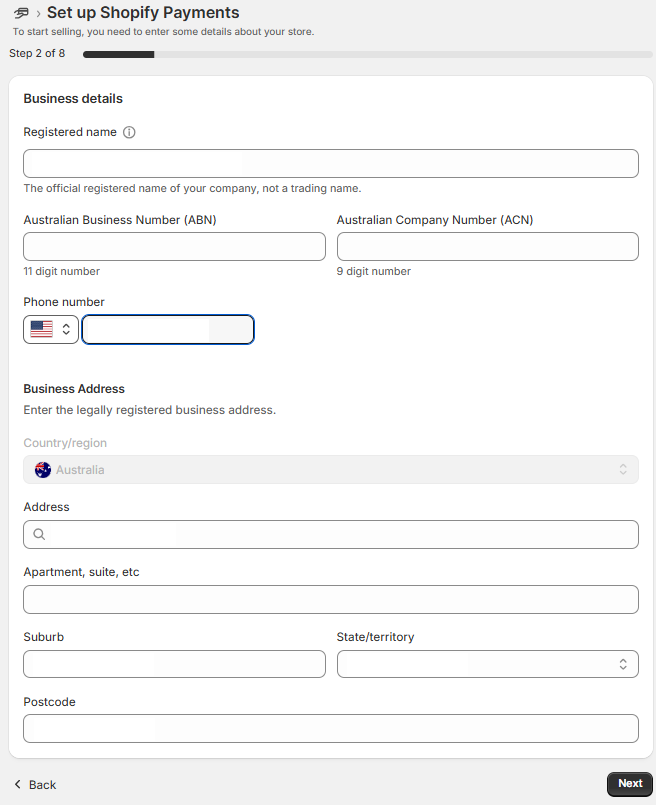The width and height of the screenshot is (656, 805).
Task: Click the Phone number input field
Action: [x=168, y=329]
